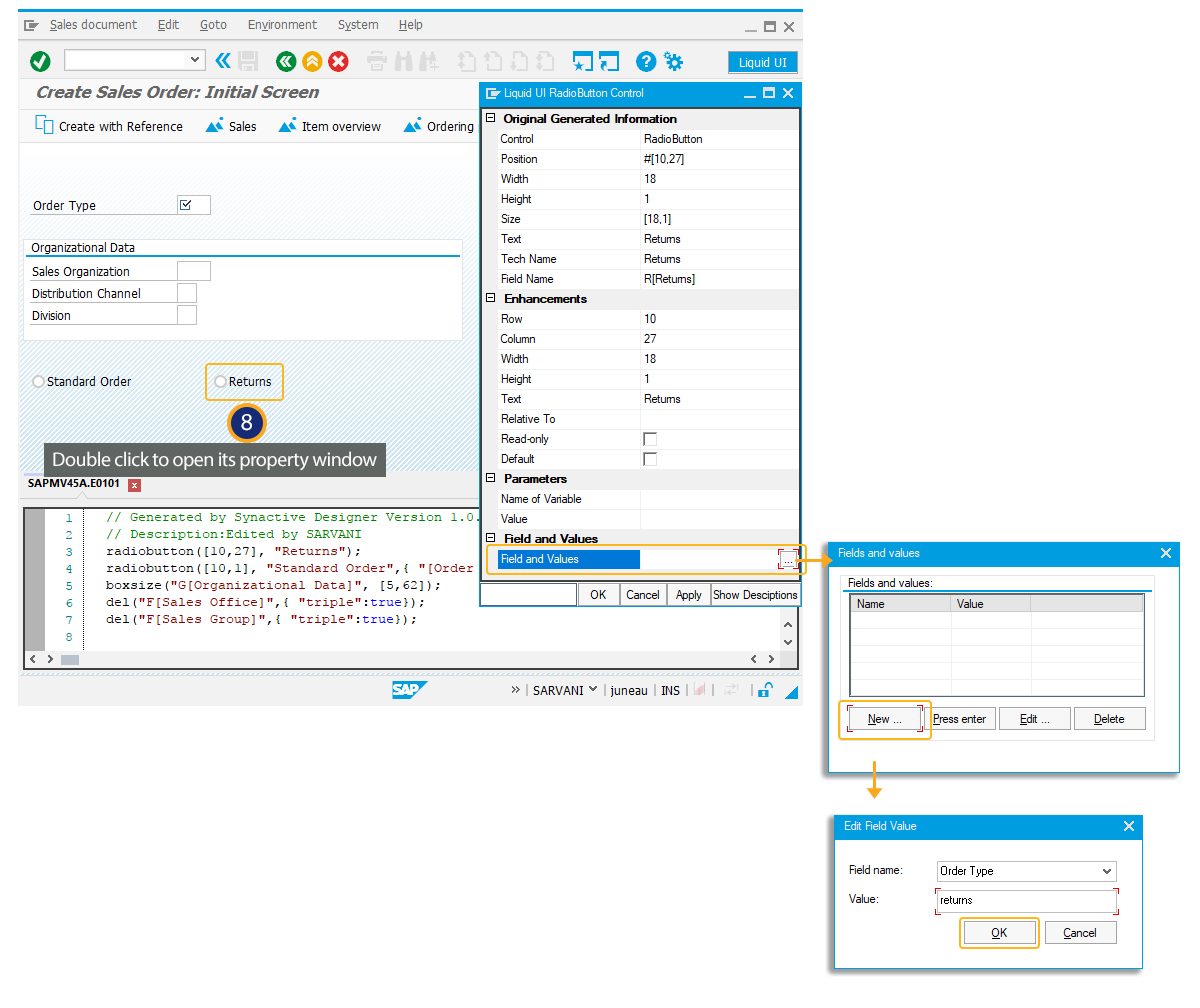Click the code editor horizontal scrollbar thumb
The image size is (1200, 1008).
pyautogui.click(x=69, y=660)
